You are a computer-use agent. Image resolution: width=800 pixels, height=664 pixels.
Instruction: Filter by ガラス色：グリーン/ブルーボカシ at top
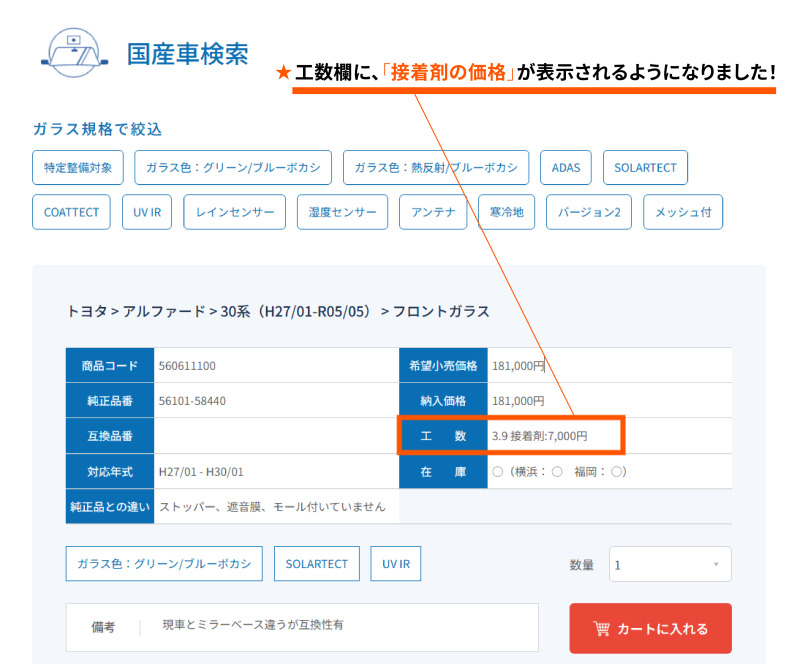(233, 167)
